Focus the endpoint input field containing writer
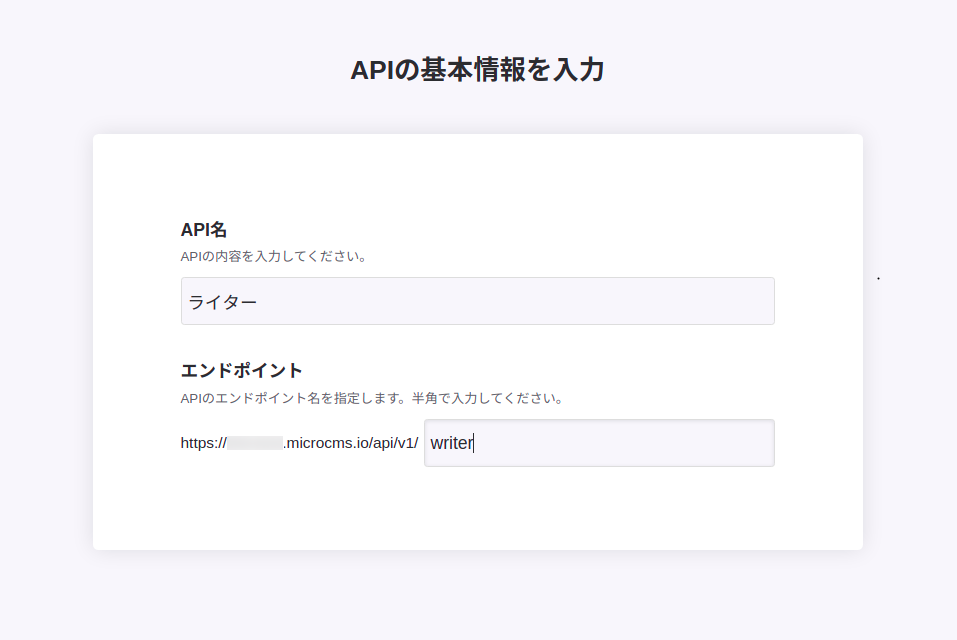957x640 pixels. click(598, 443)
